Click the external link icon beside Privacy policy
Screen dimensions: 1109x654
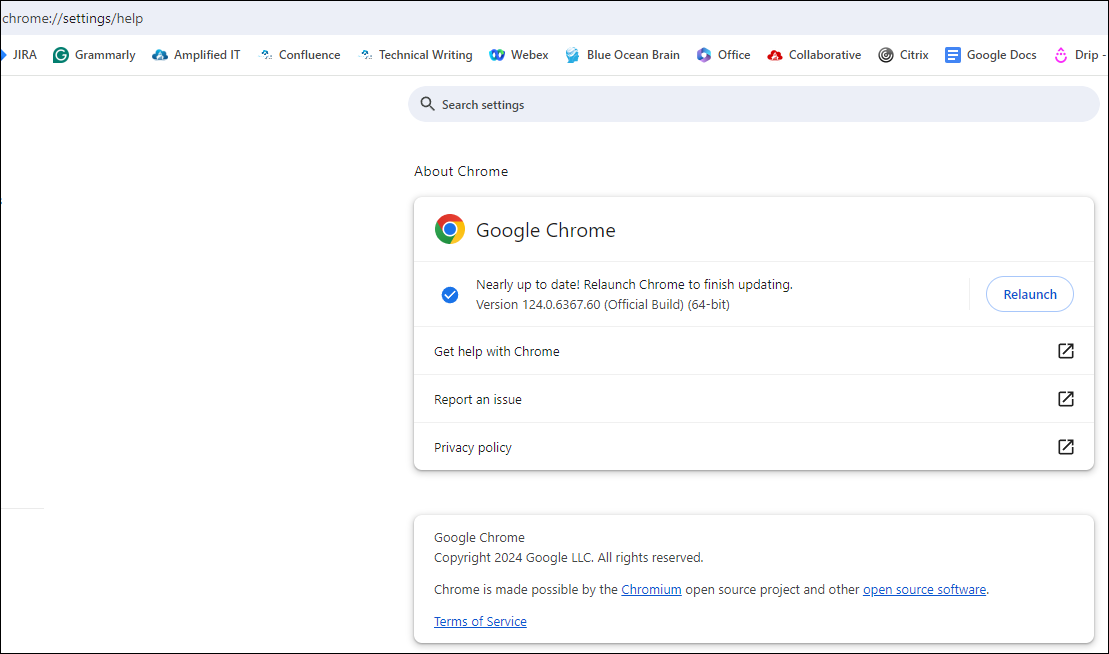pos(1065,447)
